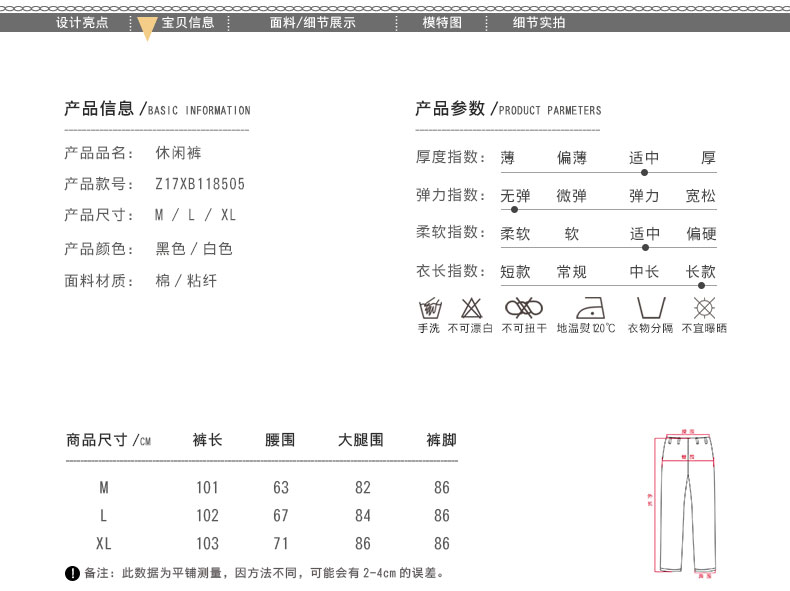
Task: Click the black exclamation icon beside 备注
Action: coord(72,573)
